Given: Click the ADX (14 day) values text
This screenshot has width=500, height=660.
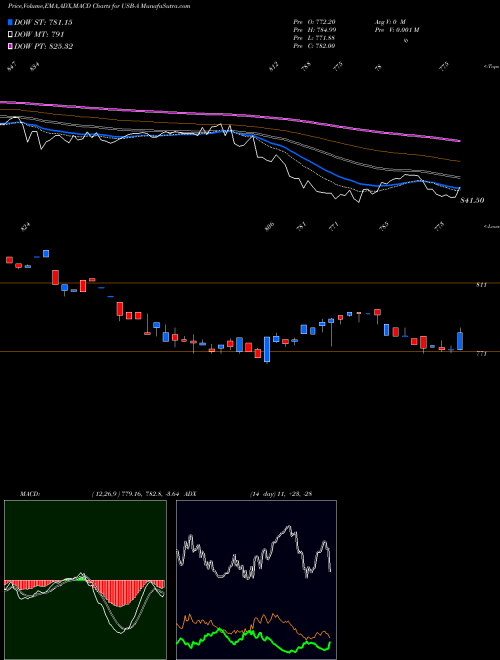Looking at the screenshot, I should pos(281,494).
